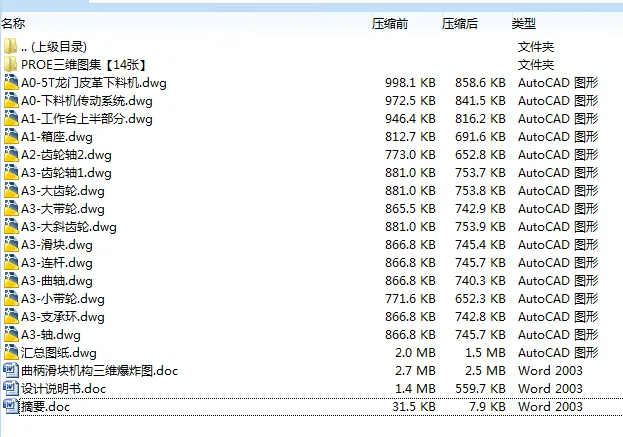This screenshot has width=623, height=437.
Task: Click the 740.3 KB compressed size
Action: (x=480, y=281)
